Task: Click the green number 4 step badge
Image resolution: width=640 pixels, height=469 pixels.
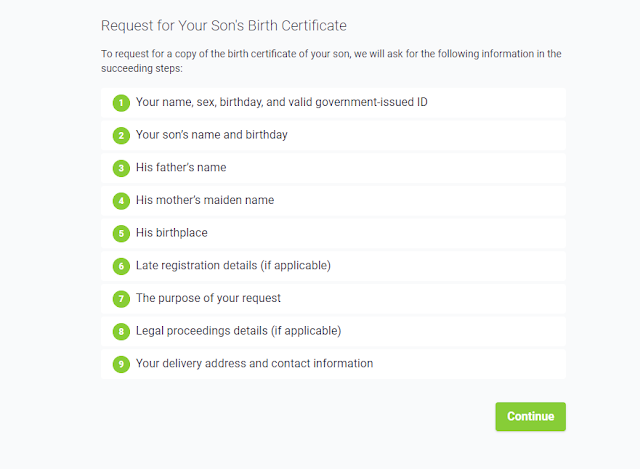Action: [x=121, y=201]
